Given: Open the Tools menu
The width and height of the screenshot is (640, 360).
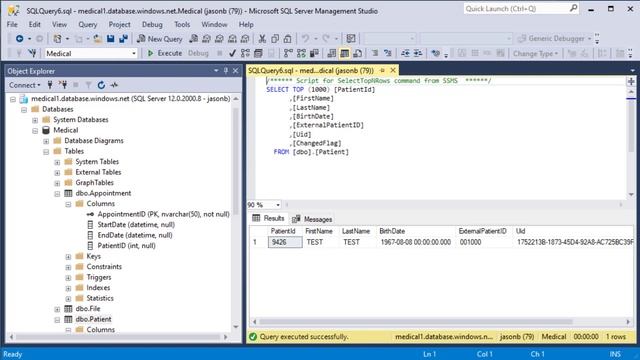Looking at the screenshot, I should tap(182, 24).
